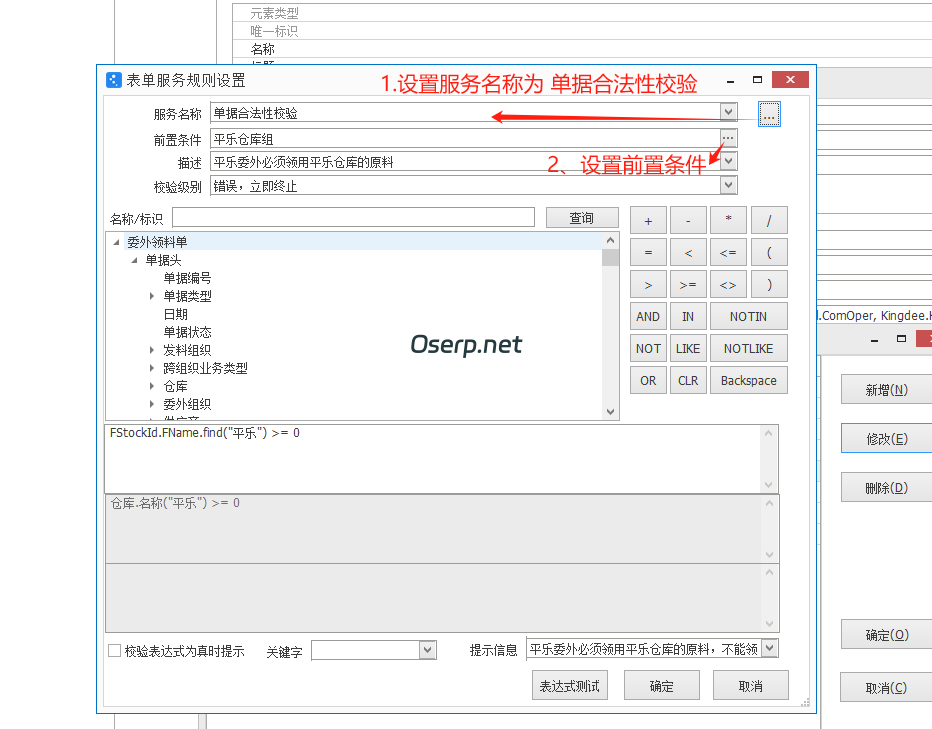
Task: Select the AND logical operator
Action: pos(647,316)
